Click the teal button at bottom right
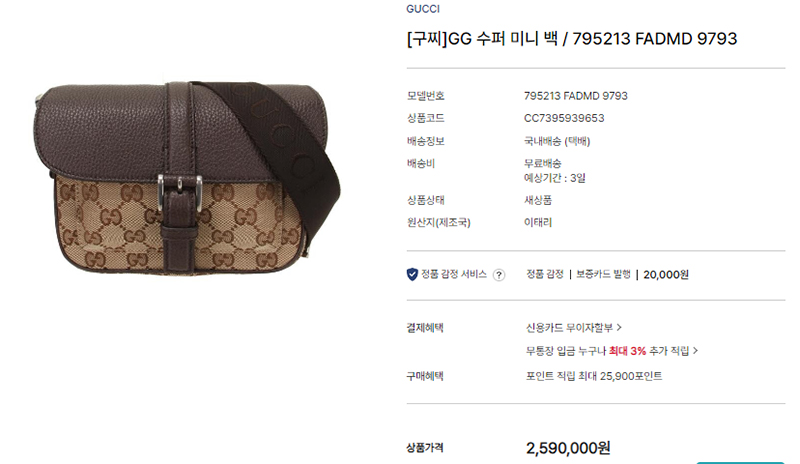The height and width of the screenshot is (464, 800). [x=740, y=462]
